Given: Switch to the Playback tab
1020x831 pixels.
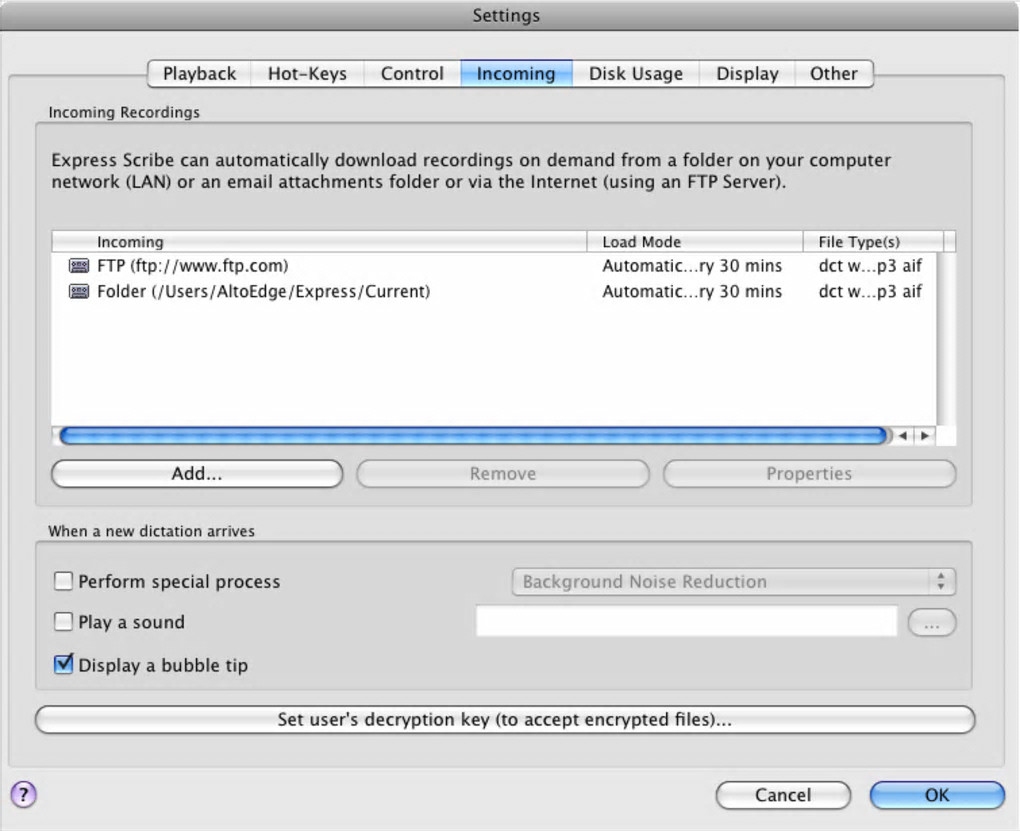Looking at the screenshot, I should pyautogui.click(x=199, y=74).
